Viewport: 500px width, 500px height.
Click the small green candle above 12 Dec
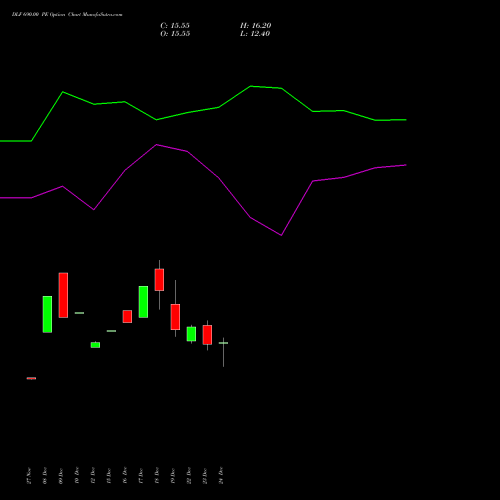[x=95, y=345]
